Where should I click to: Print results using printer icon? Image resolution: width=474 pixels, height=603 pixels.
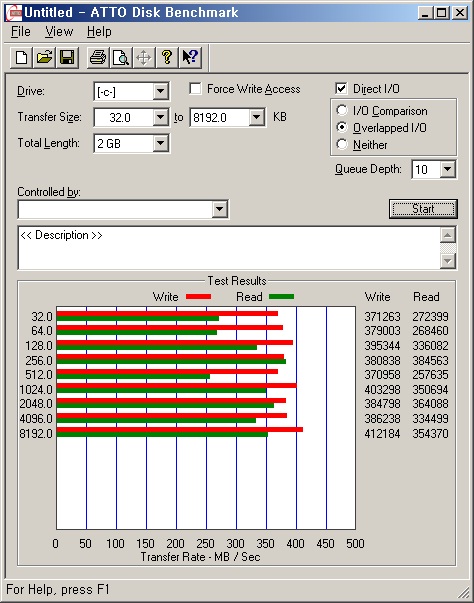pos(98,58)
